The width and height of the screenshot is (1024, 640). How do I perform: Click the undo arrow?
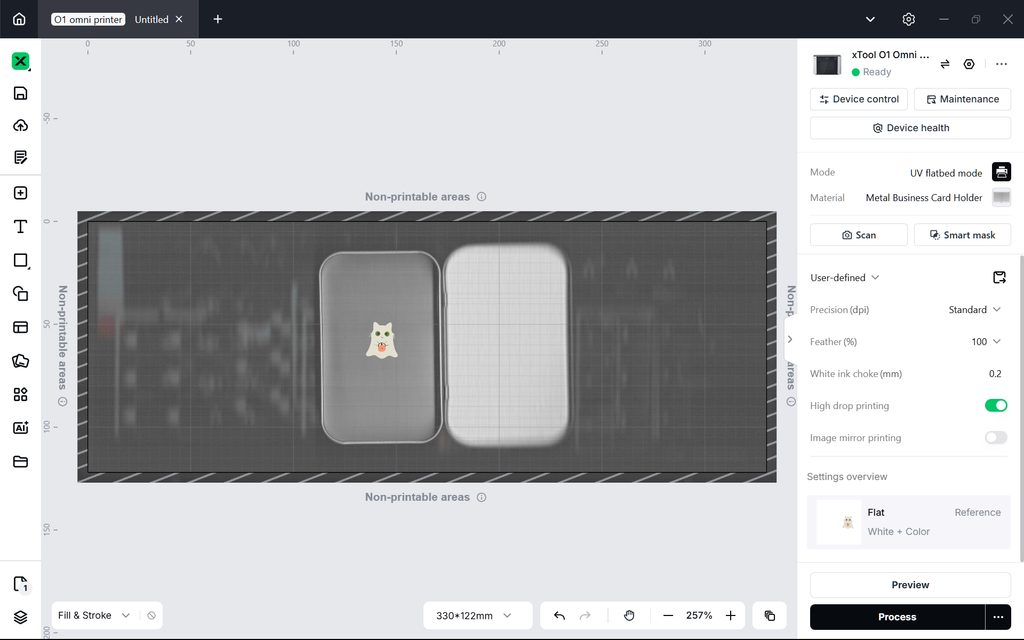click(x=559, y=615)
